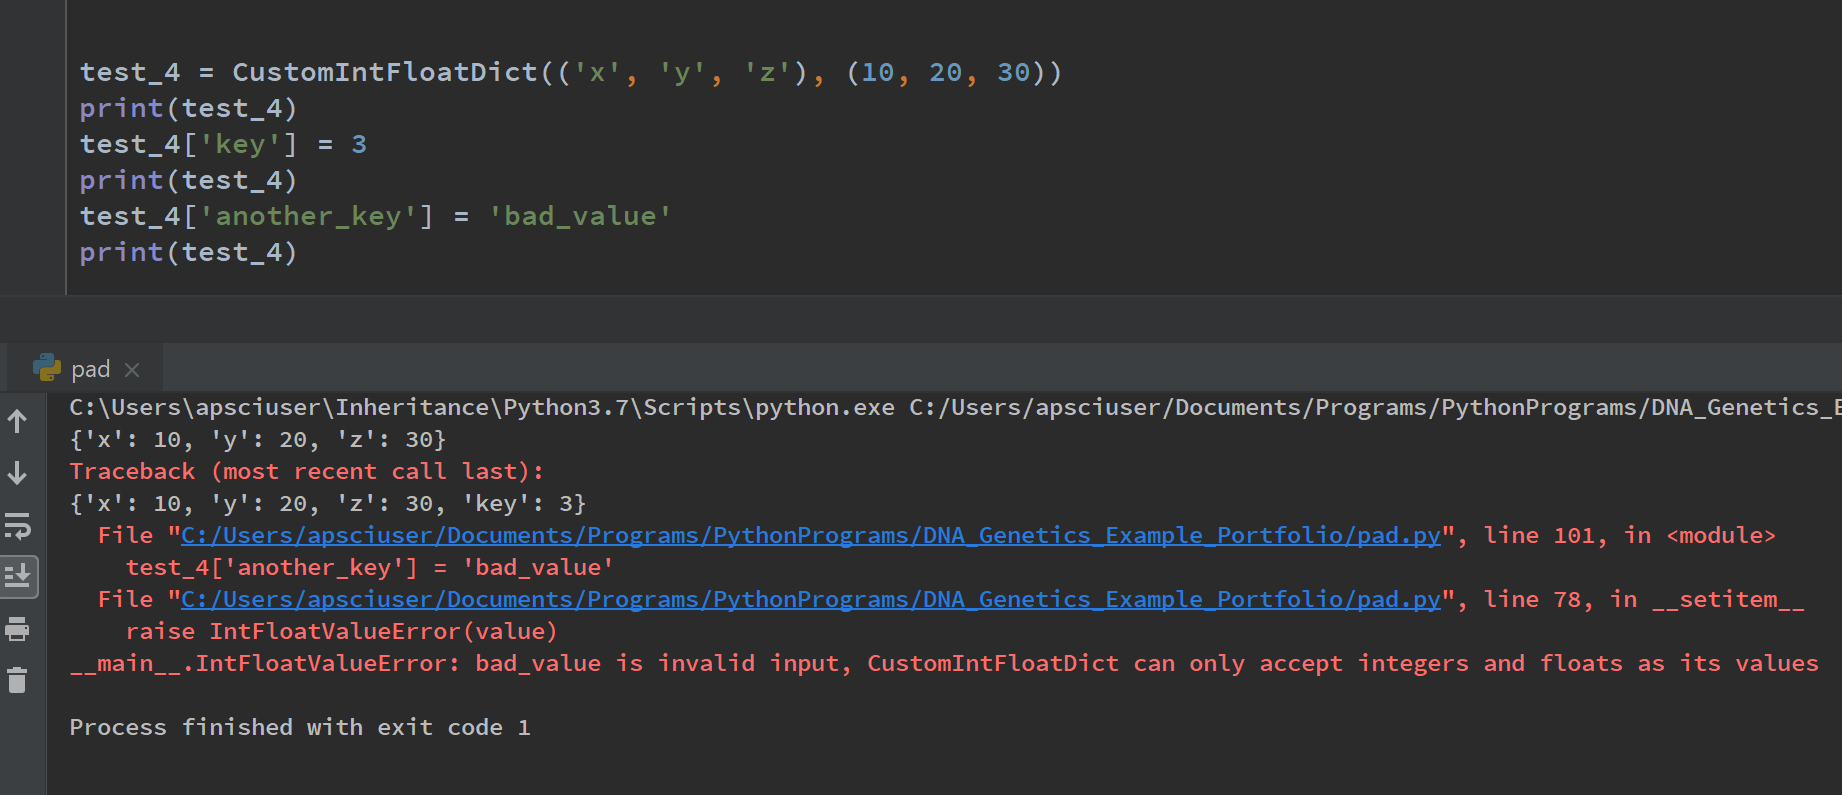Click the trash icon to clear console output
The height and width of the screenshot is (795, 1842).
click(17, 681)
